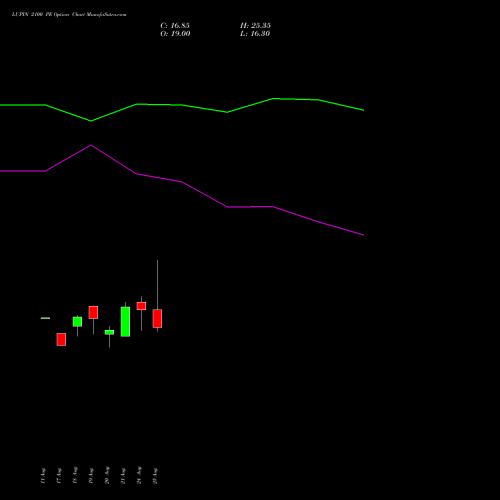500x500 pixels.
Task: Click the close value 'C: 16.85'
Action: (175, 26)
